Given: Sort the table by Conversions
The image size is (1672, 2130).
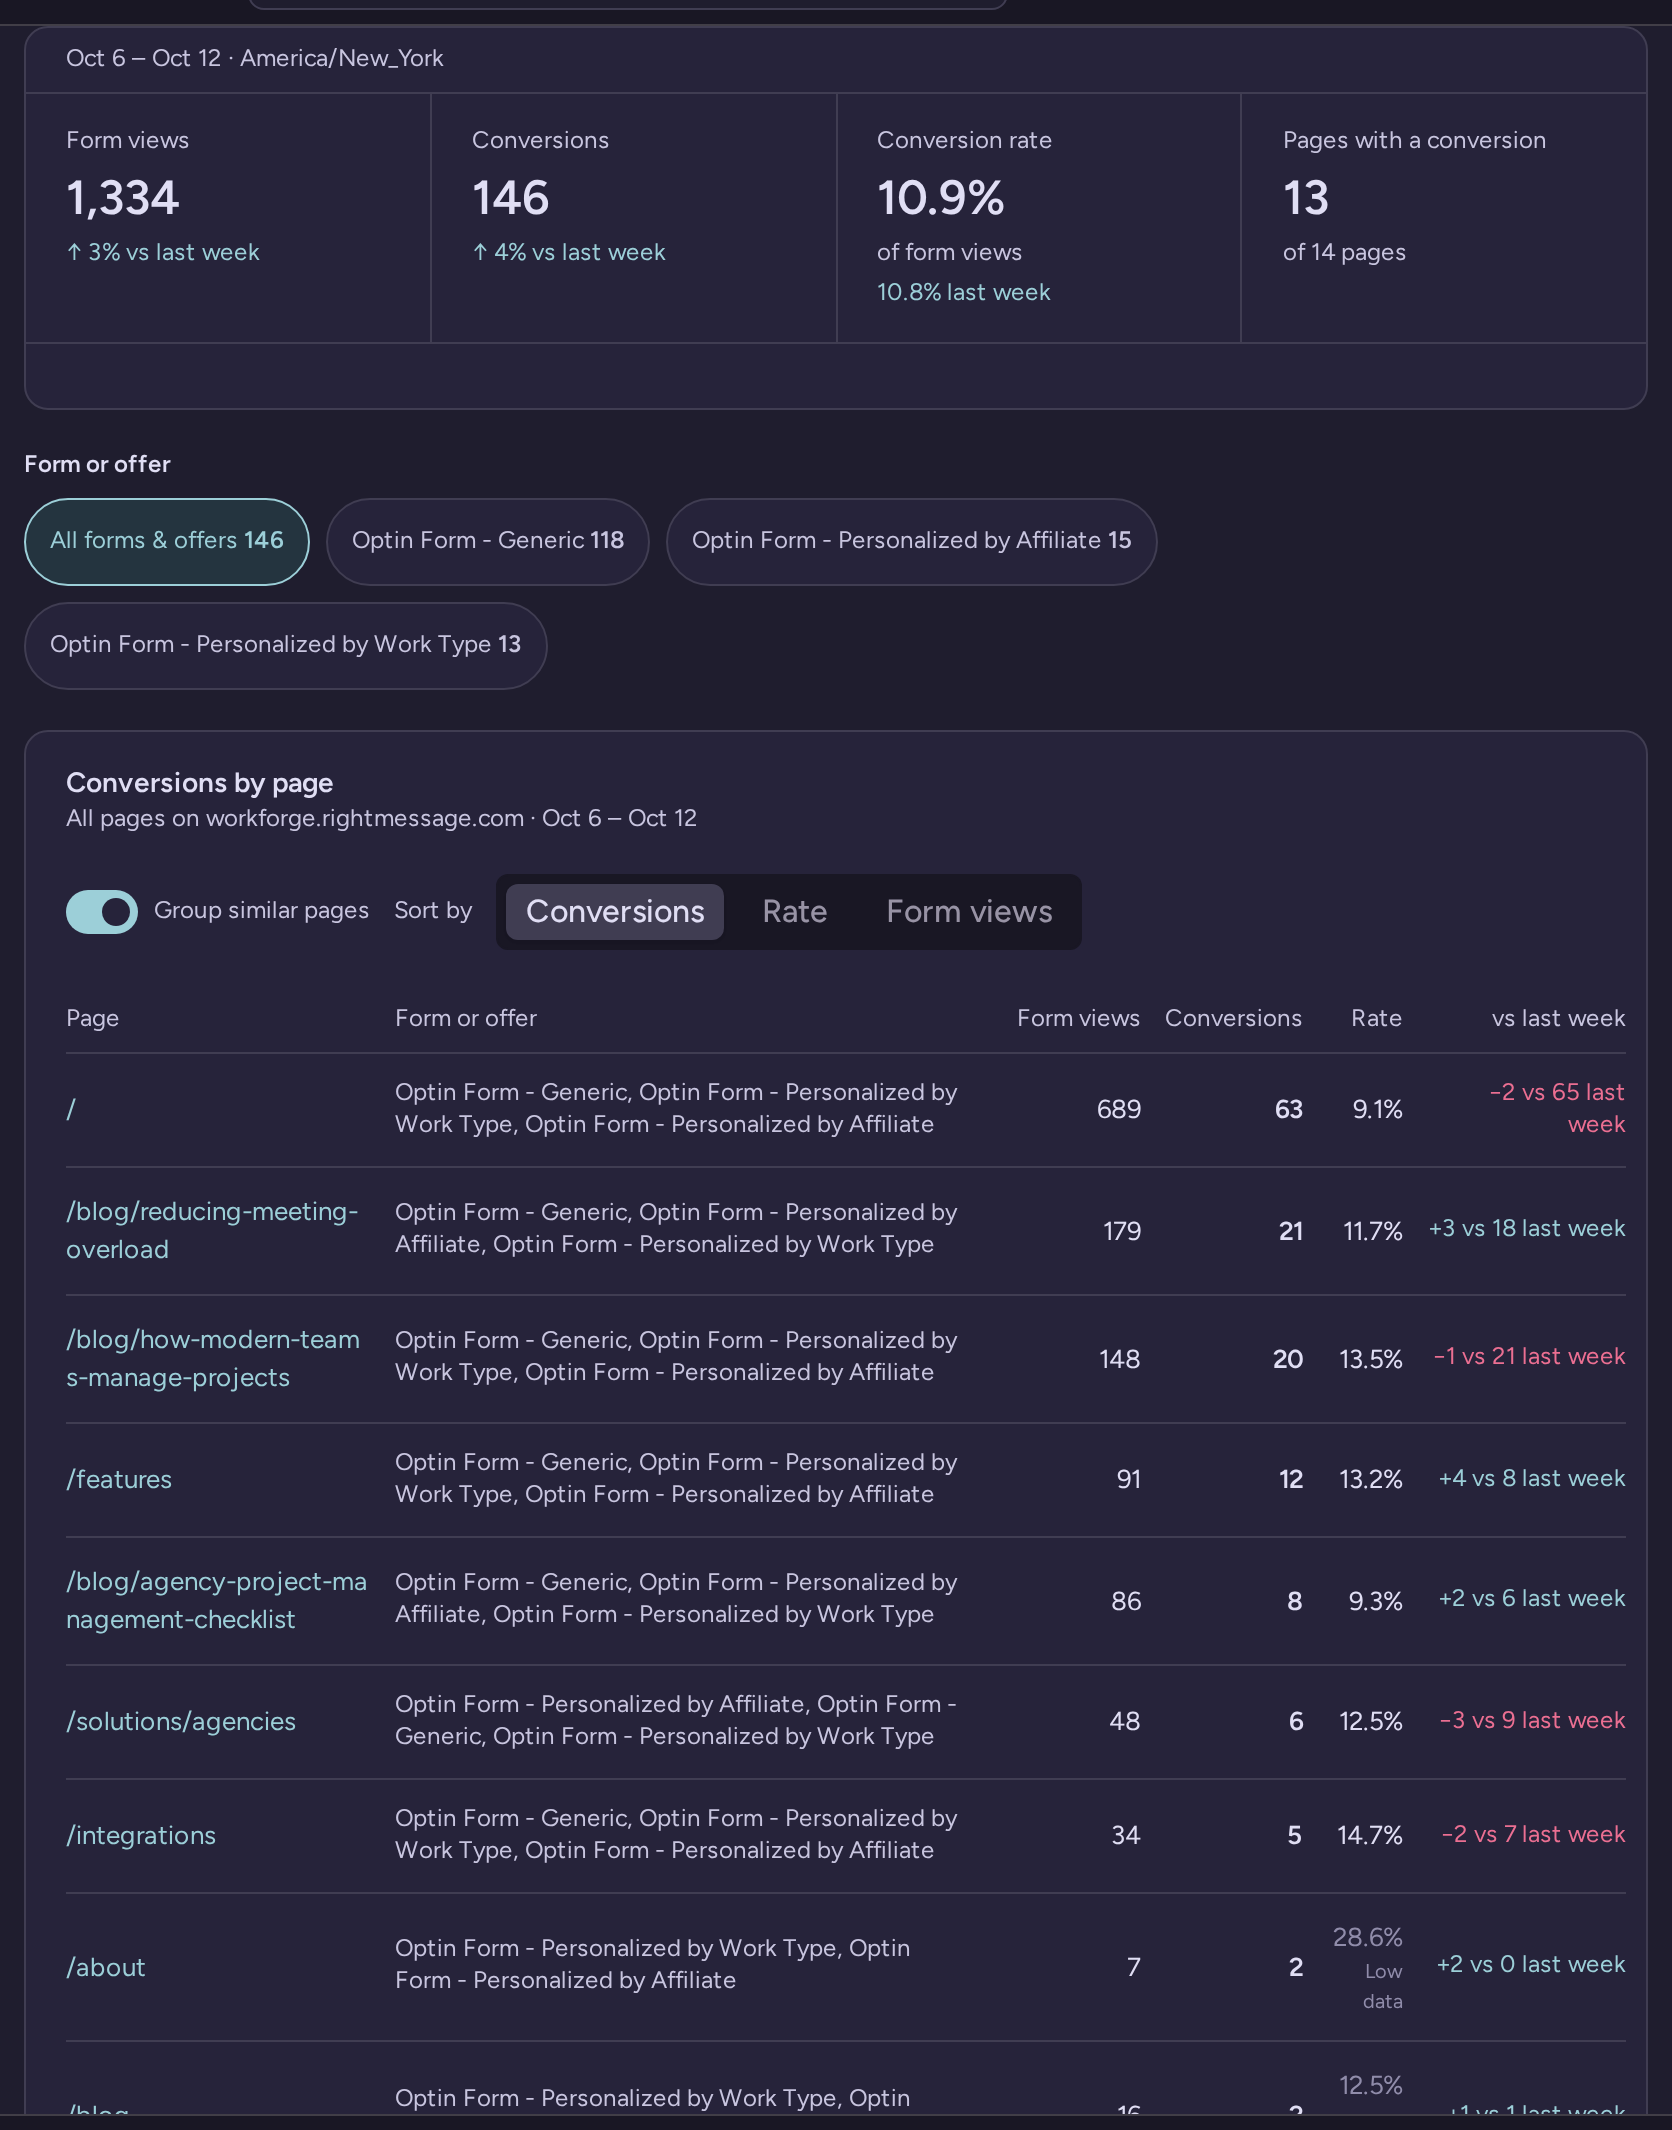Looking at the screenshot, I should 615,911.
